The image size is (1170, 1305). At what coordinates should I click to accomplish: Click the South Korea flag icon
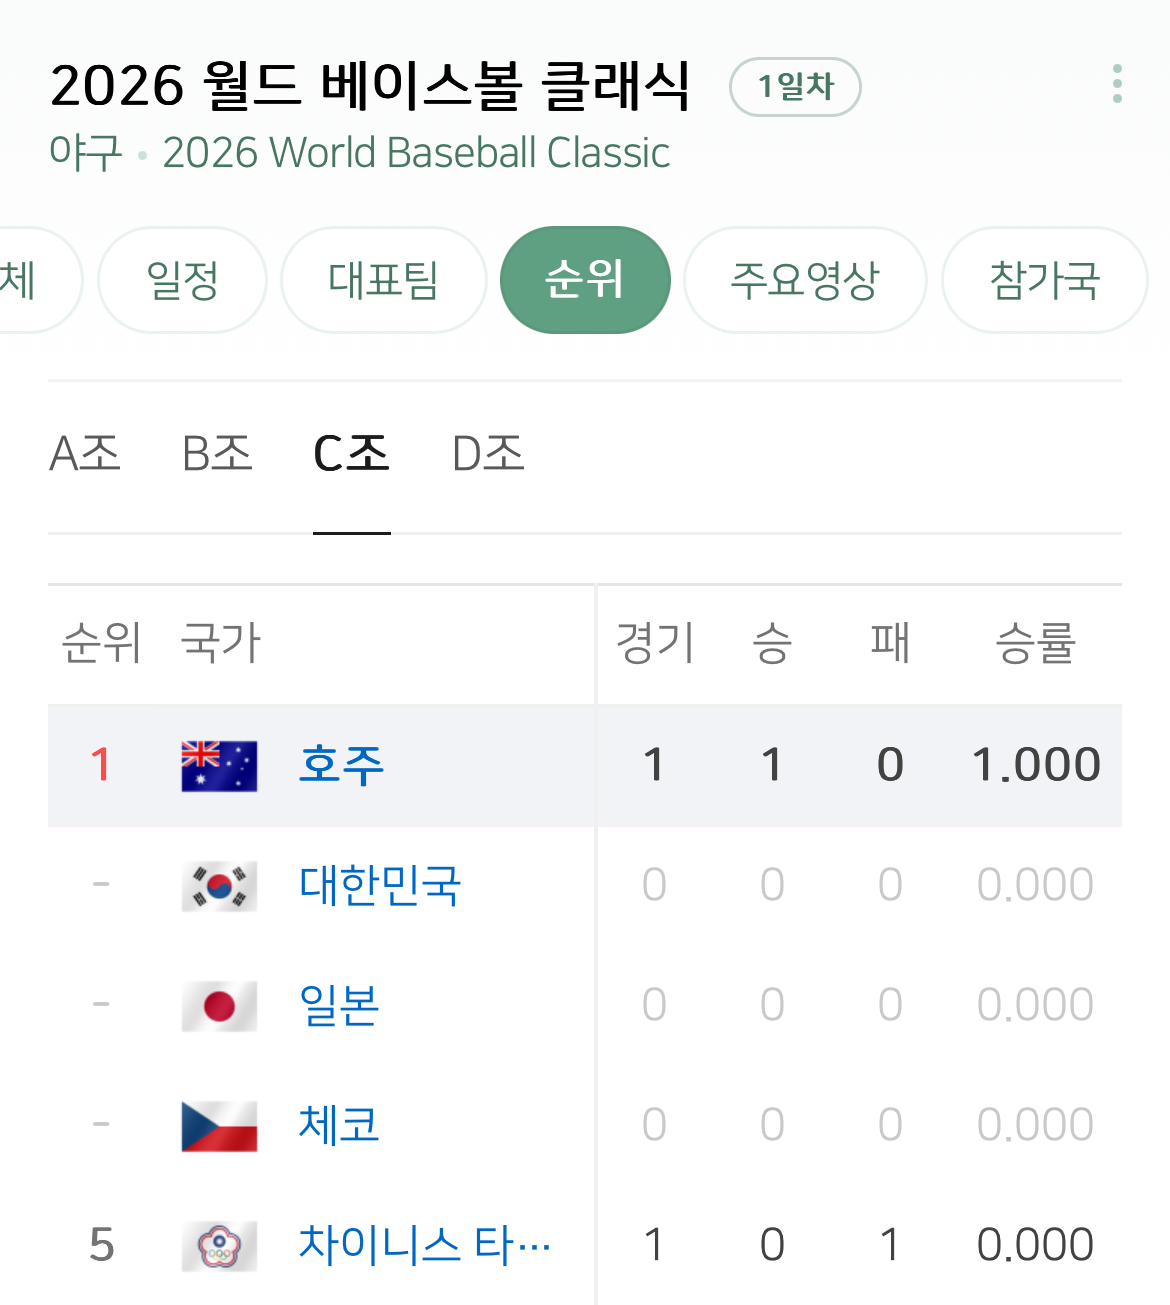click(219, 886)
